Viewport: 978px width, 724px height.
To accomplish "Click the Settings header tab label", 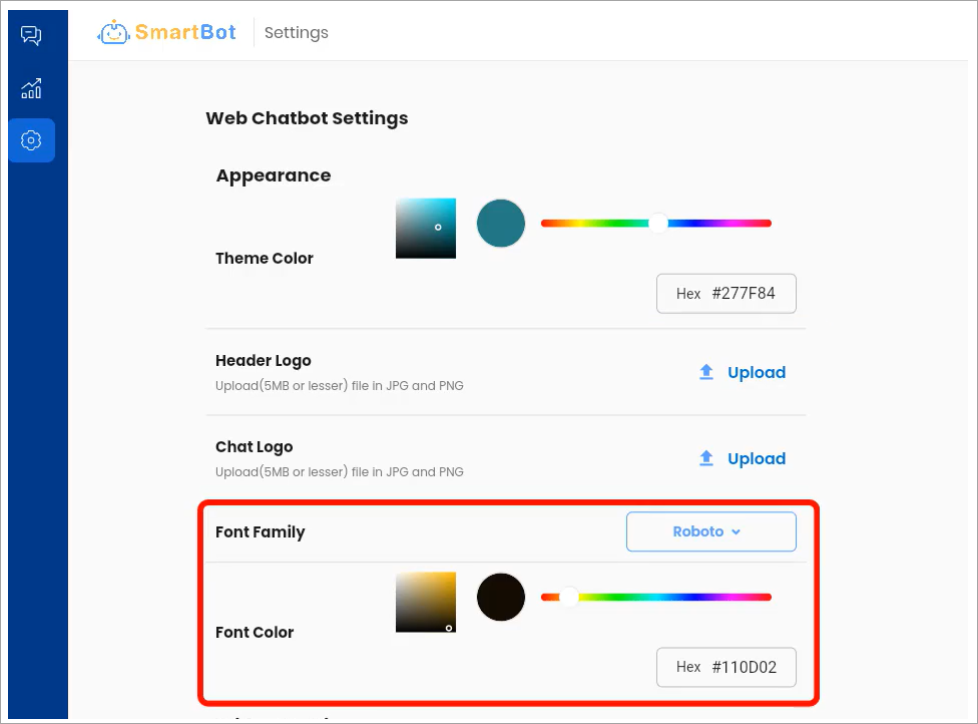I will 296,32.
